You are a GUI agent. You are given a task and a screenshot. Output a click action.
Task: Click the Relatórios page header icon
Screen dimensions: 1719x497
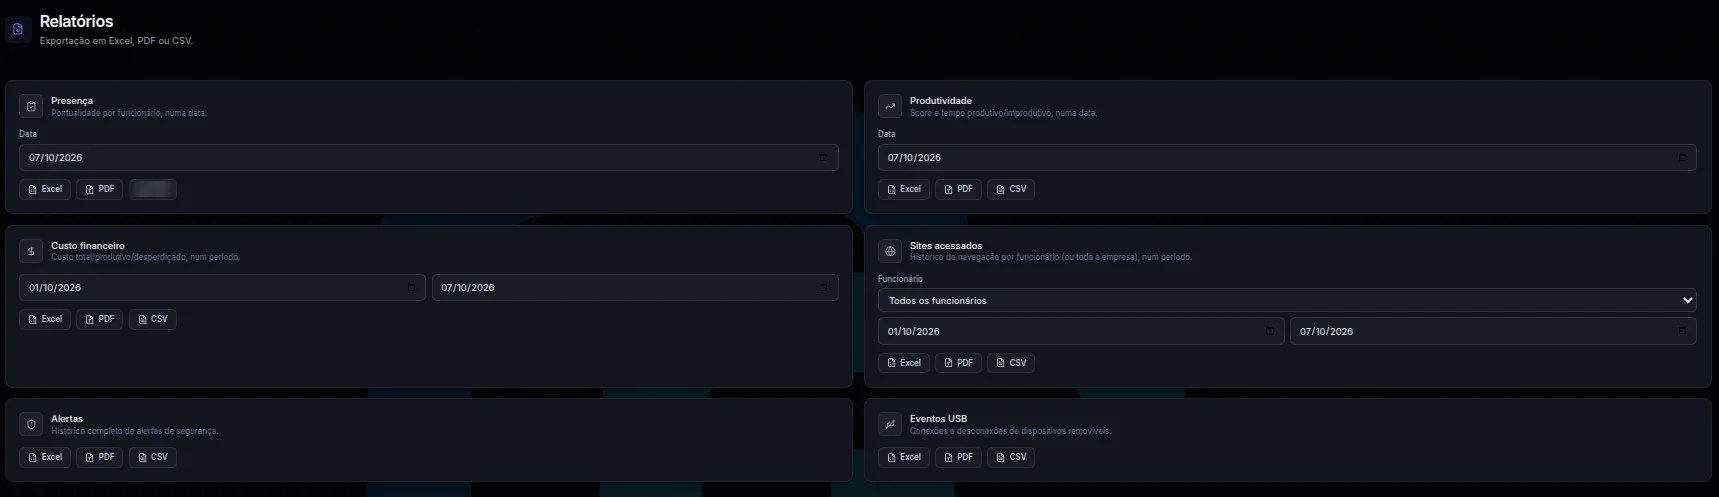pyautogui.click(x=18, y=29)
